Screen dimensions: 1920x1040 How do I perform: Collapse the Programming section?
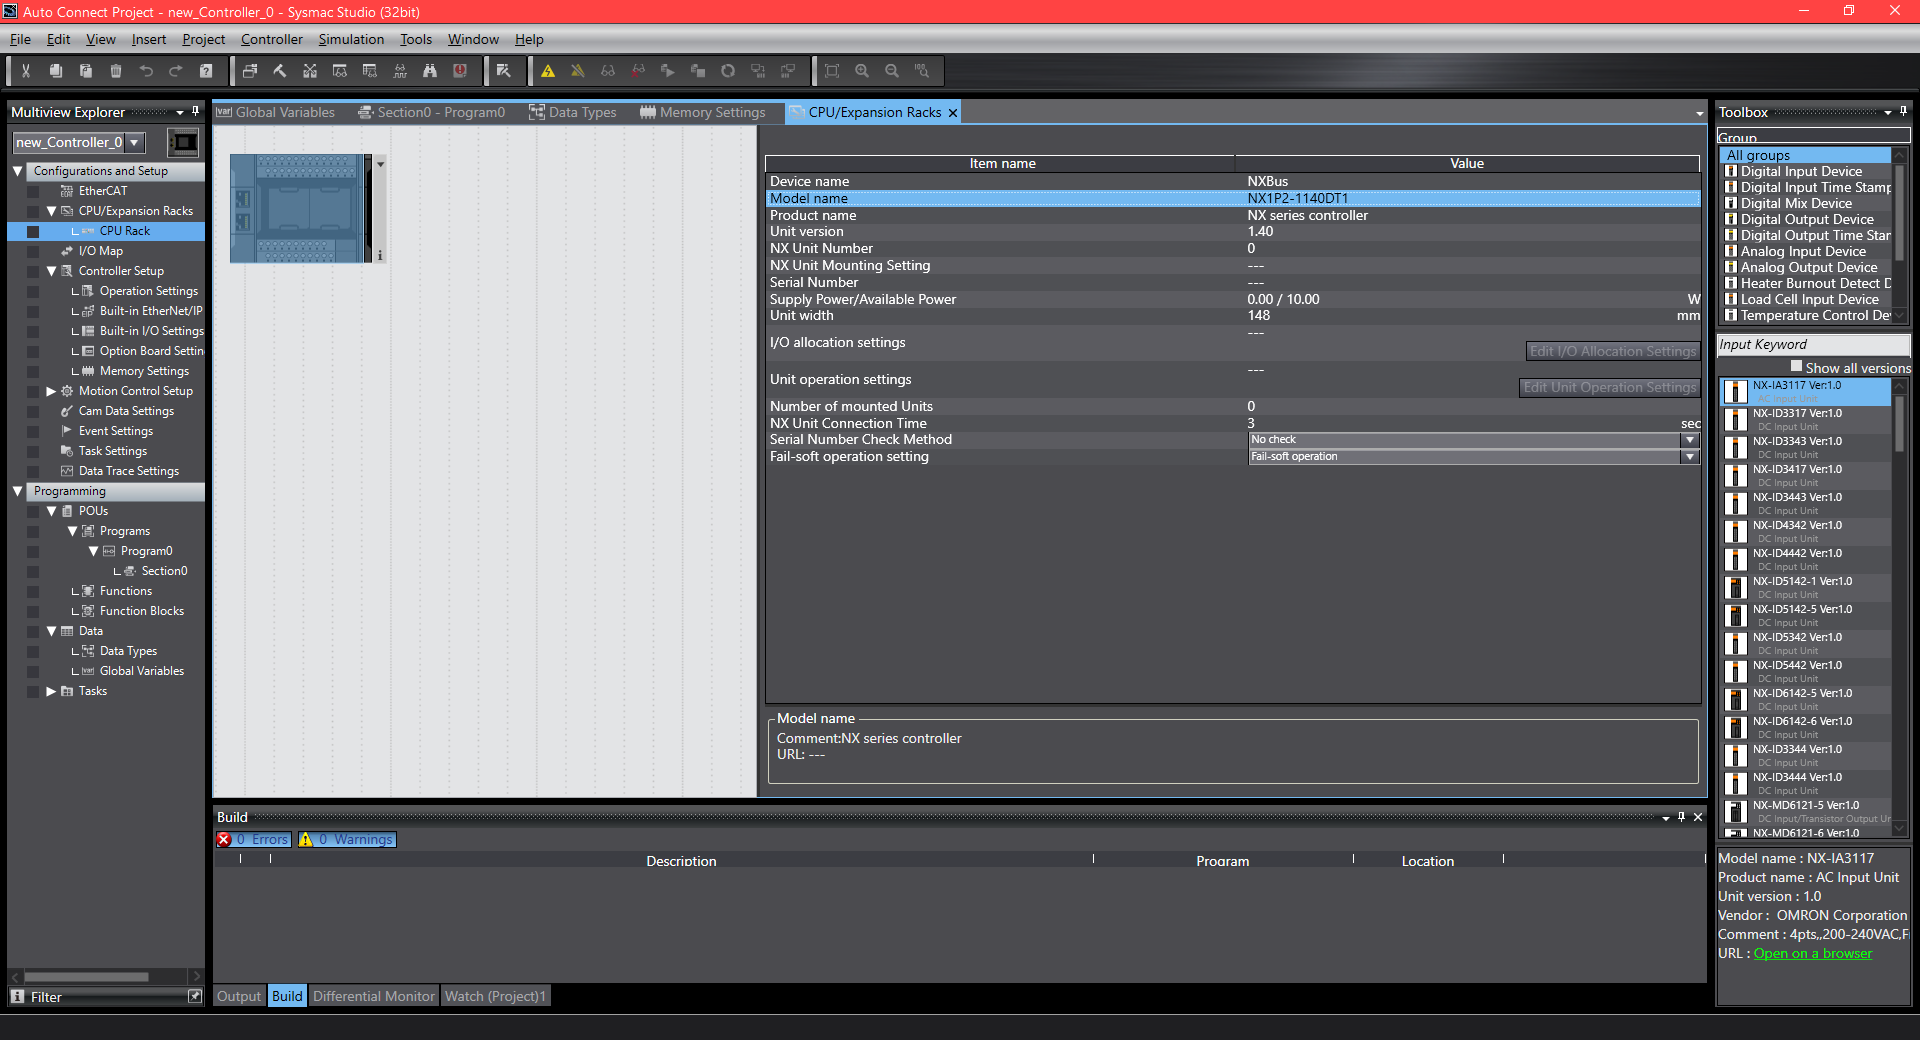(17, 491)
